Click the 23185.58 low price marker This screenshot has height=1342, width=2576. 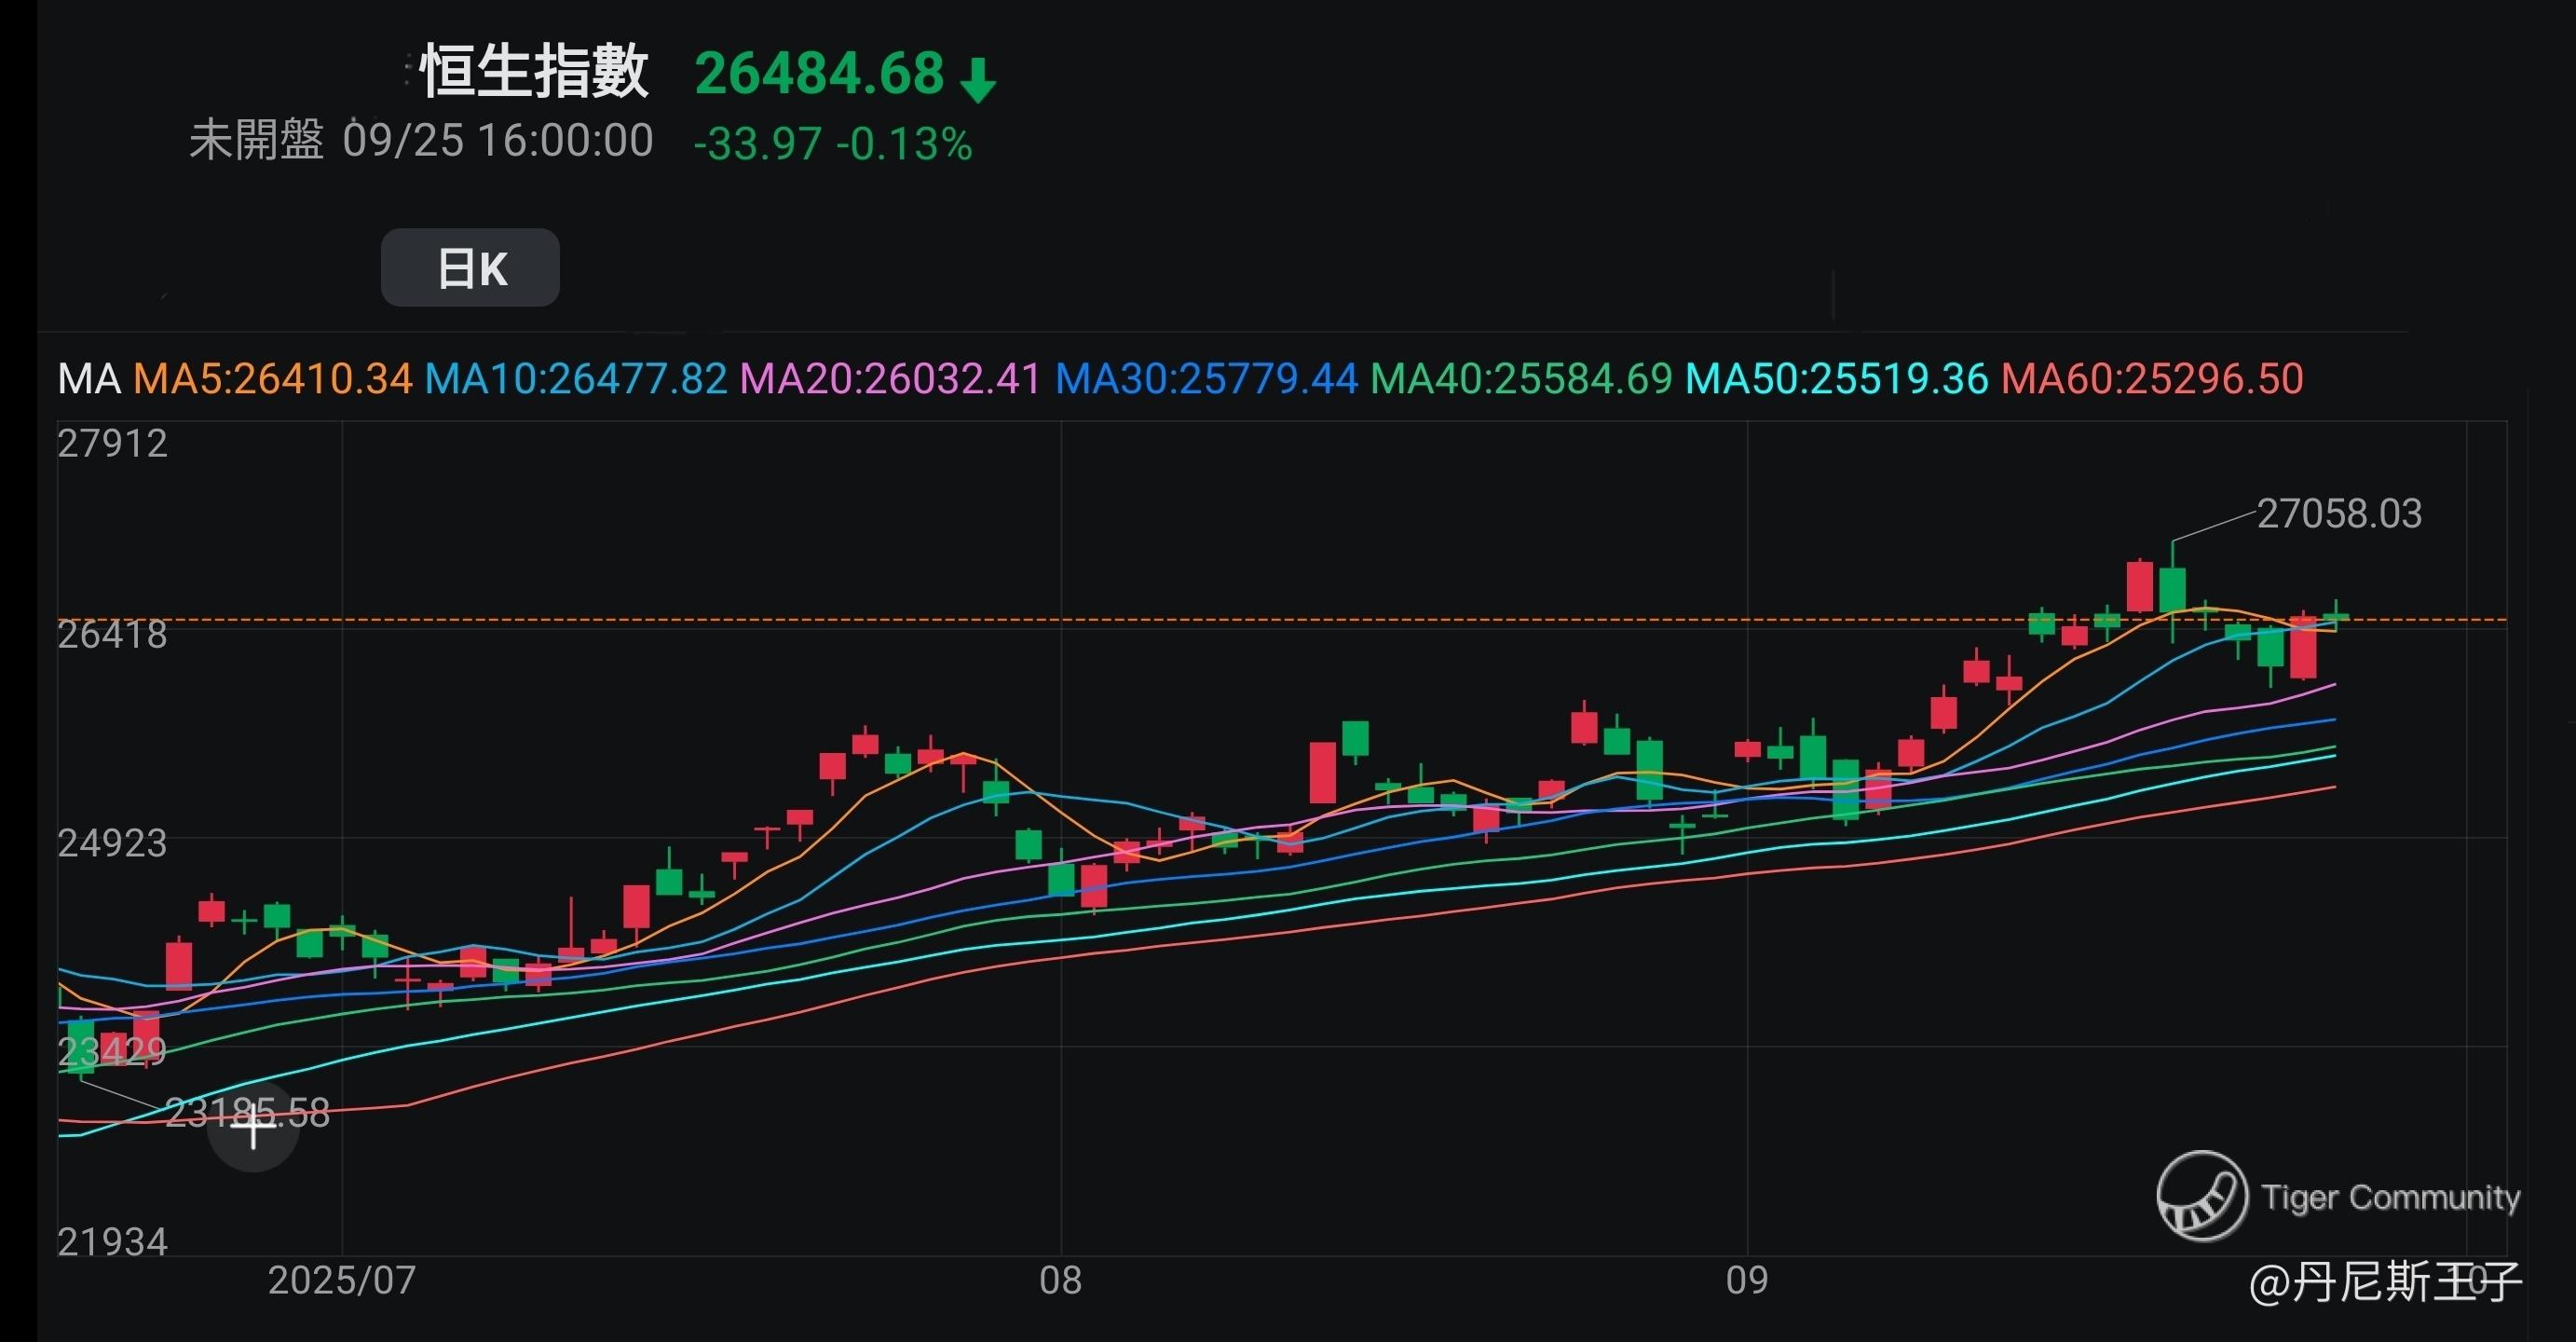pos(247,1113)
